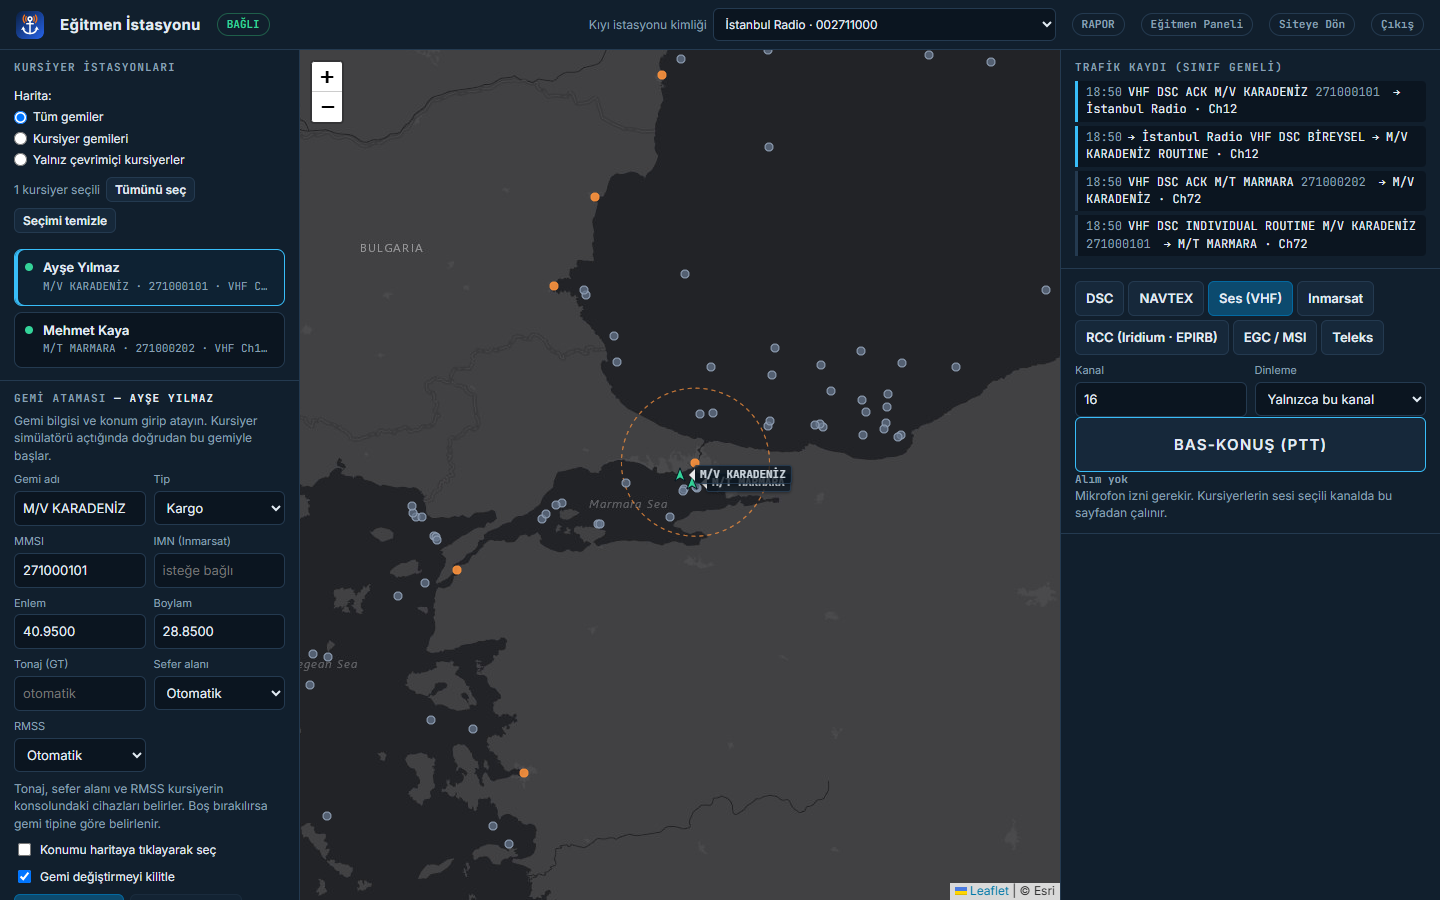1440x900 pixels.
Task: Click the Boylam input field
Action: 219,631
